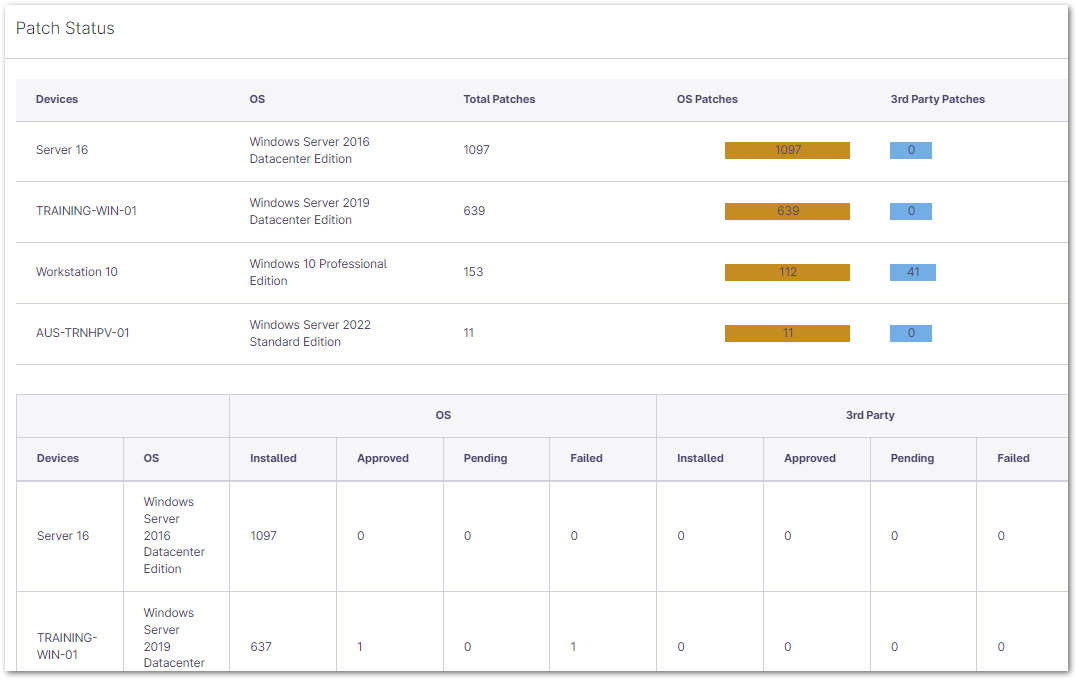Select the orange 112 OS patches bar

787,272
